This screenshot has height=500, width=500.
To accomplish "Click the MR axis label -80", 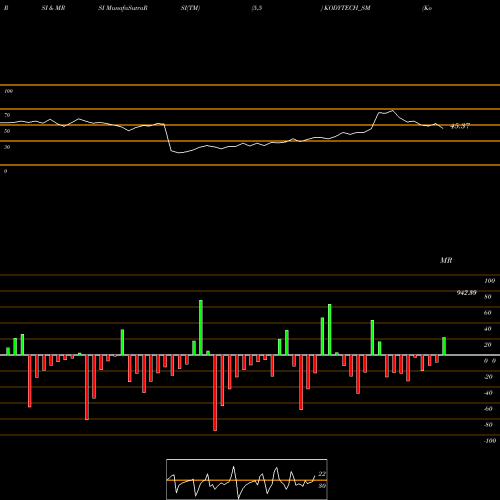I will point(488,425).
